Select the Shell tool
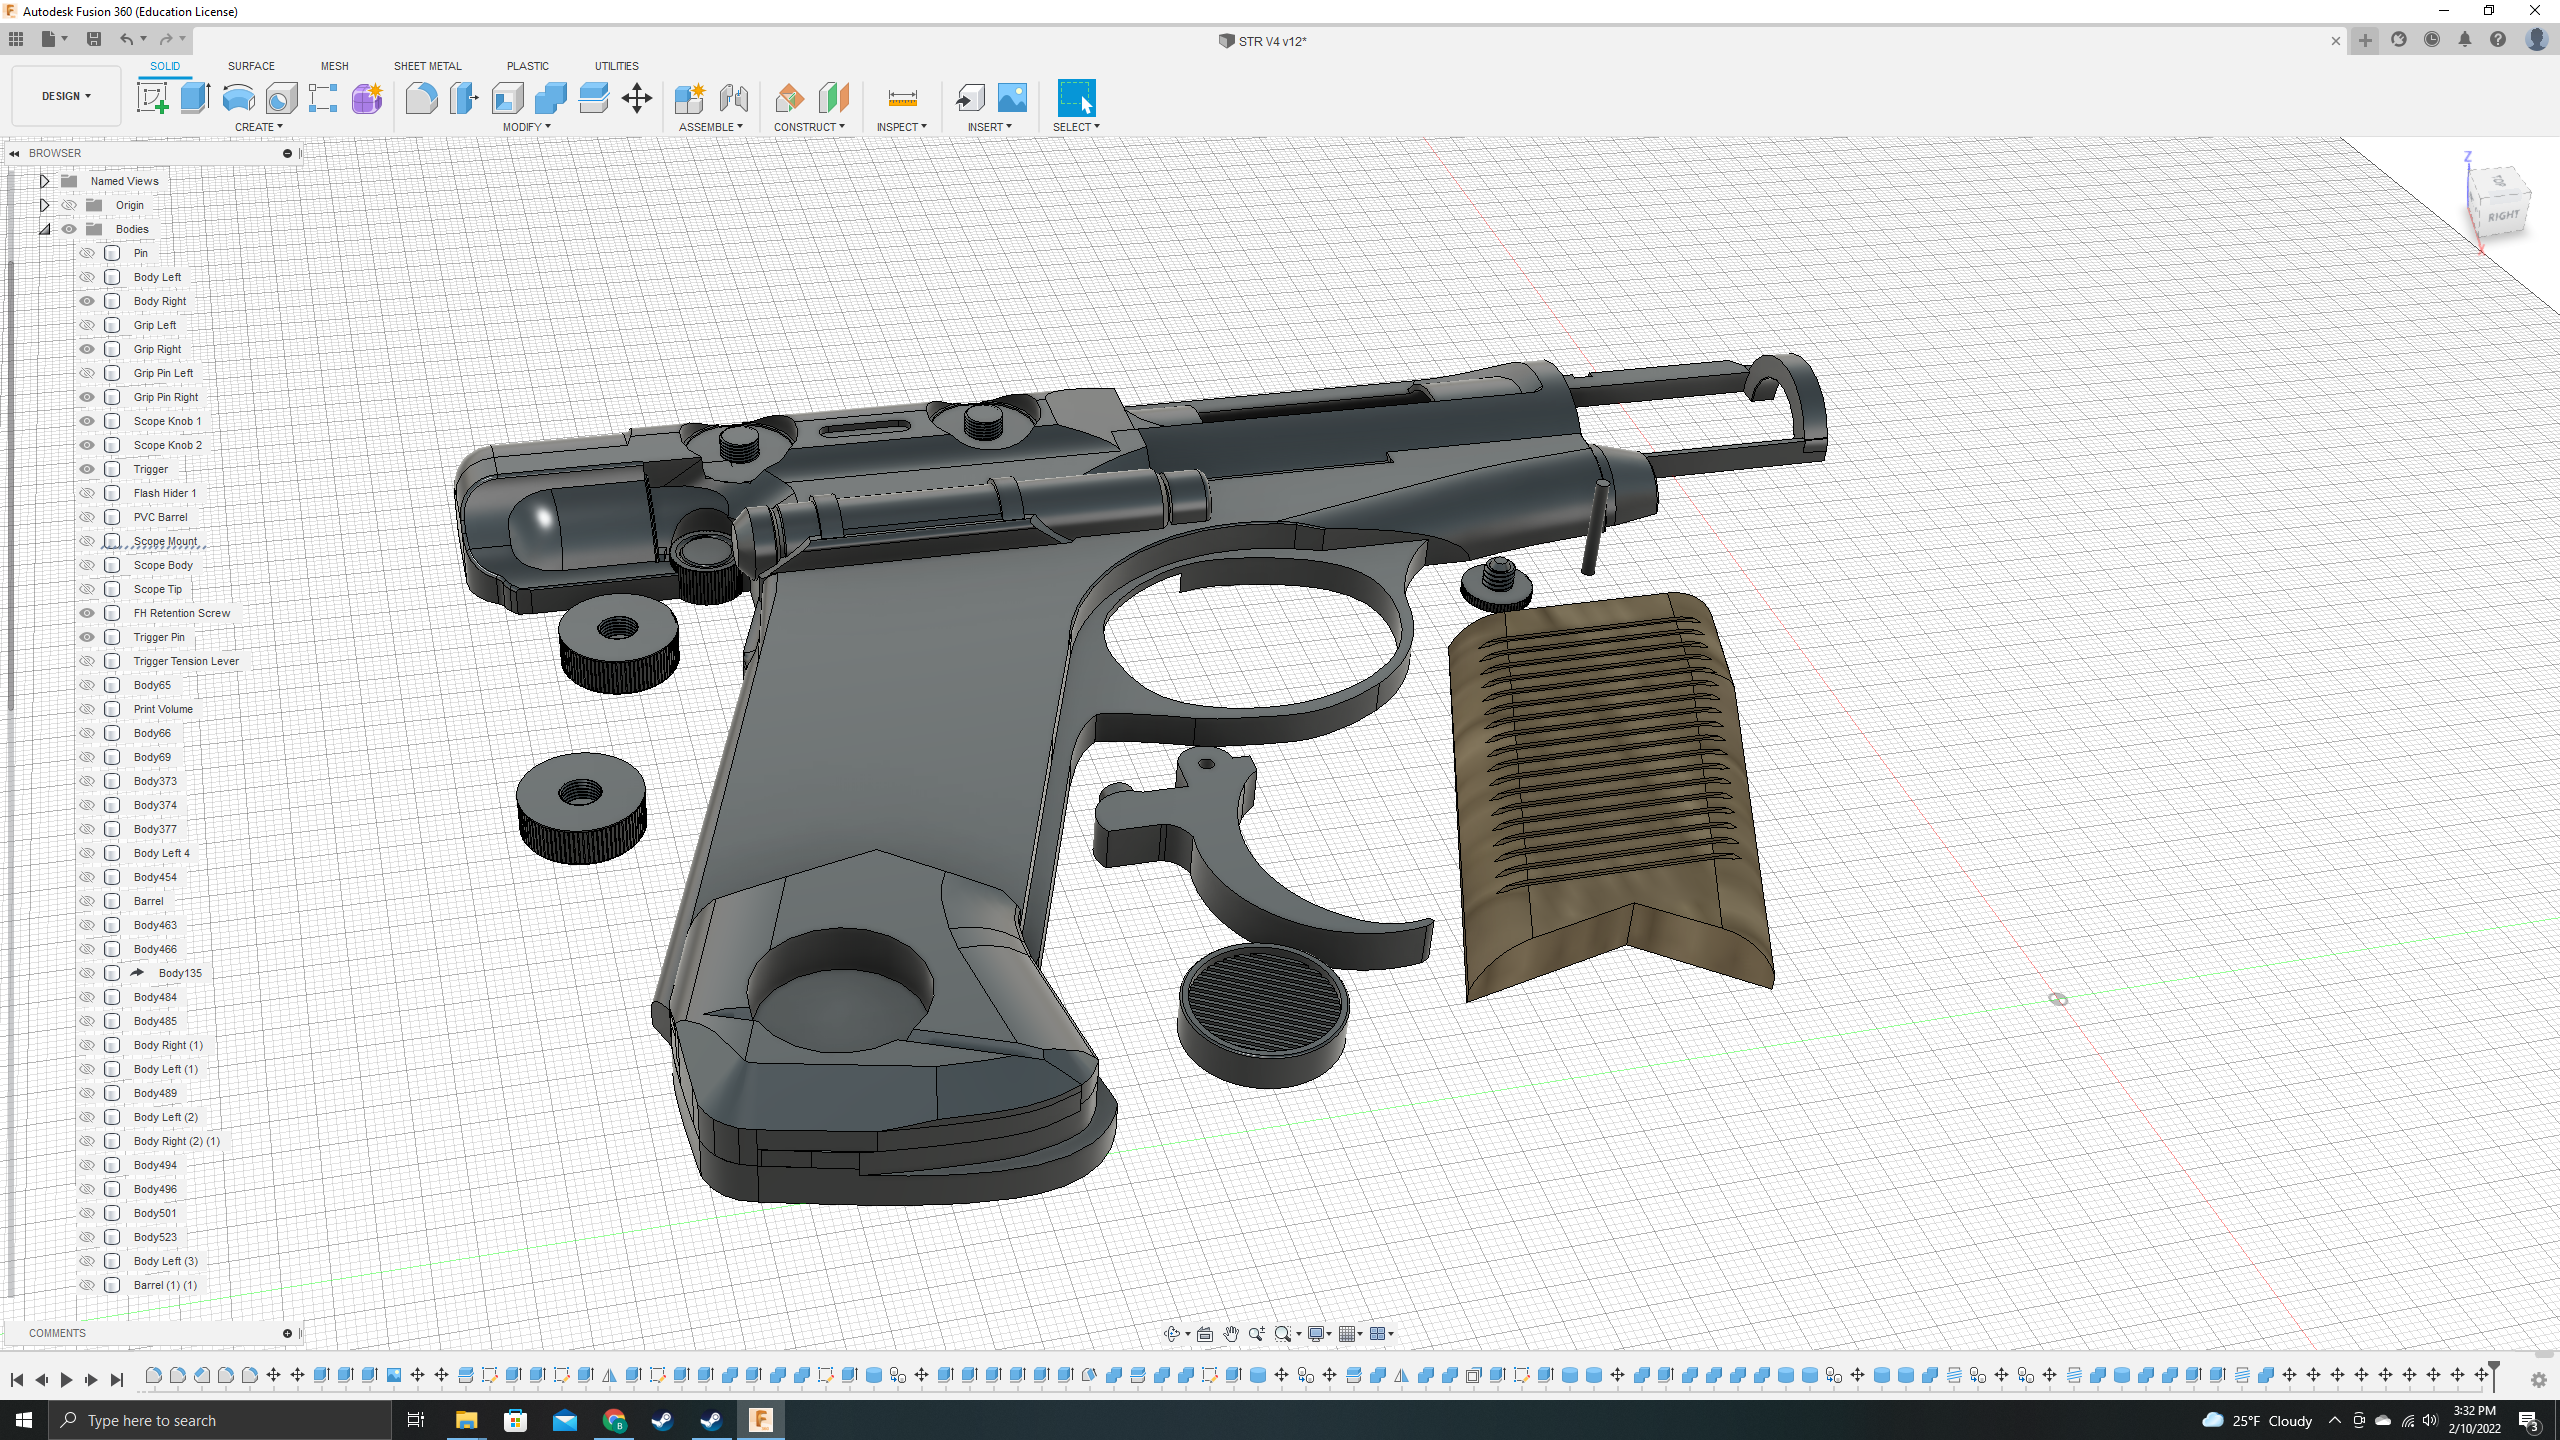2560x1440 pixels. point(507,98)
